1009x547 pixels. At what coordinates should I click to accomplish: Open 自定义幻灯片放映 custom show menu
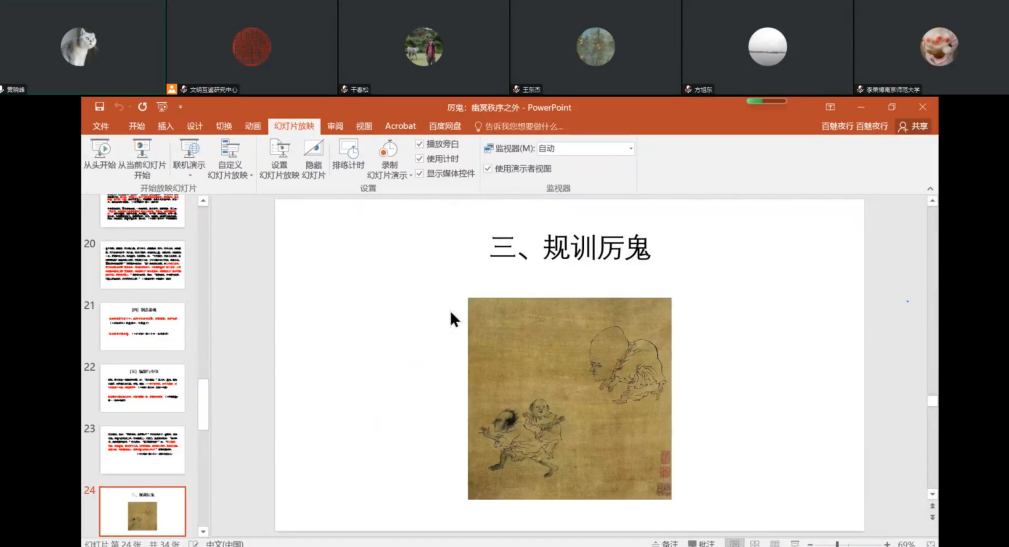tap(229, 159)
